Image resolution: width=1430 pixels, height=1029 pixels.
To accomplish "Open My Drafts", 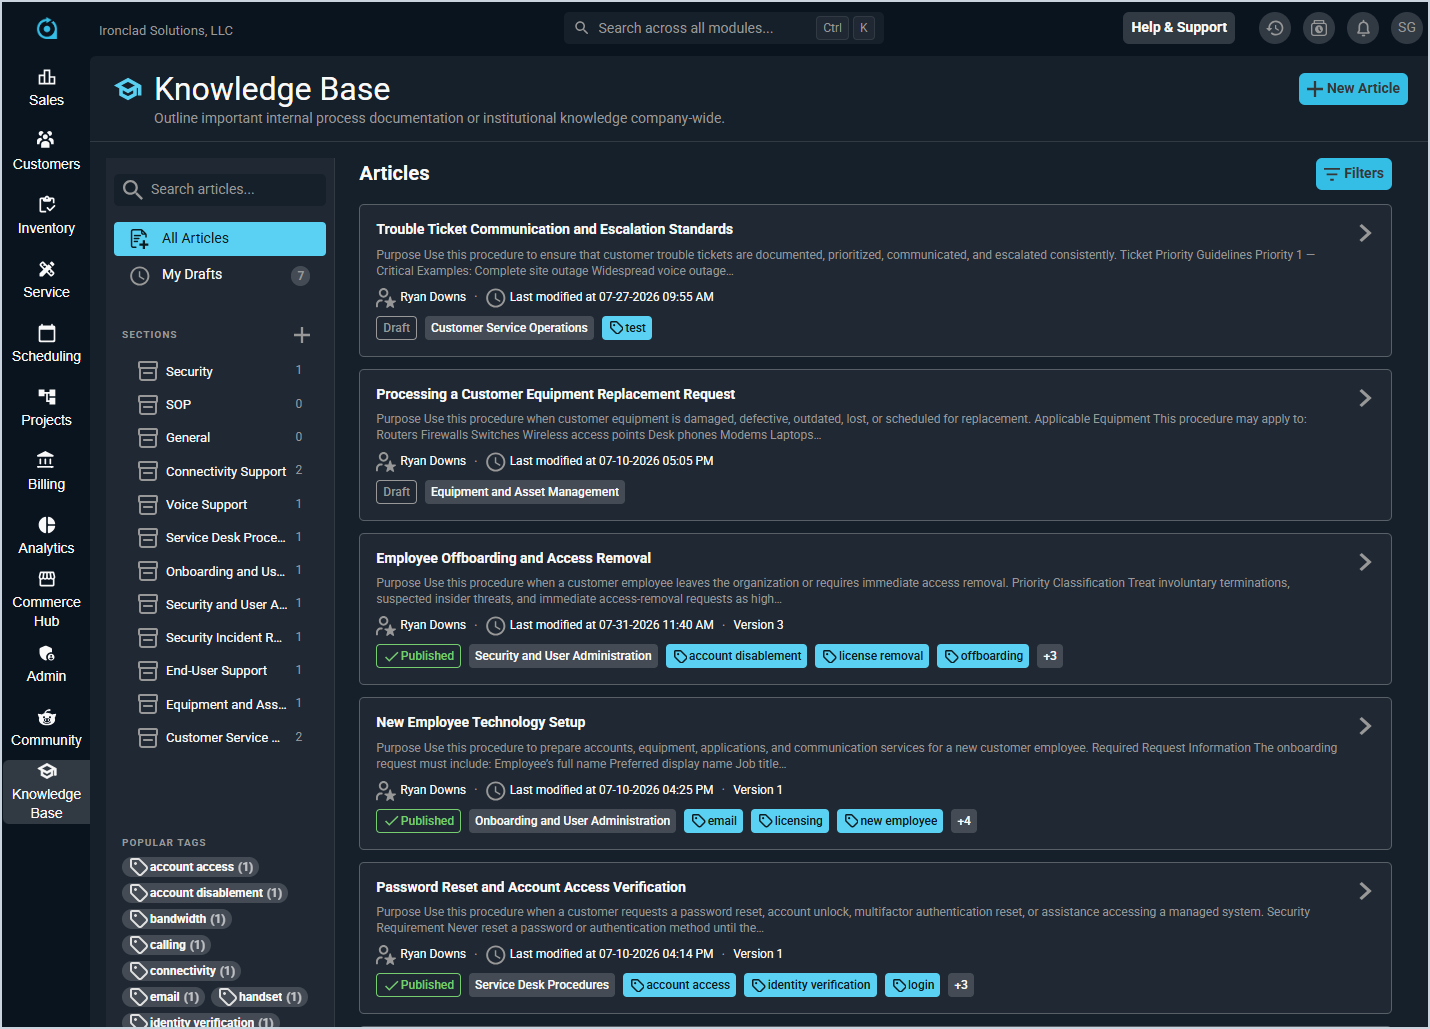I will click(x=220, y=275).
